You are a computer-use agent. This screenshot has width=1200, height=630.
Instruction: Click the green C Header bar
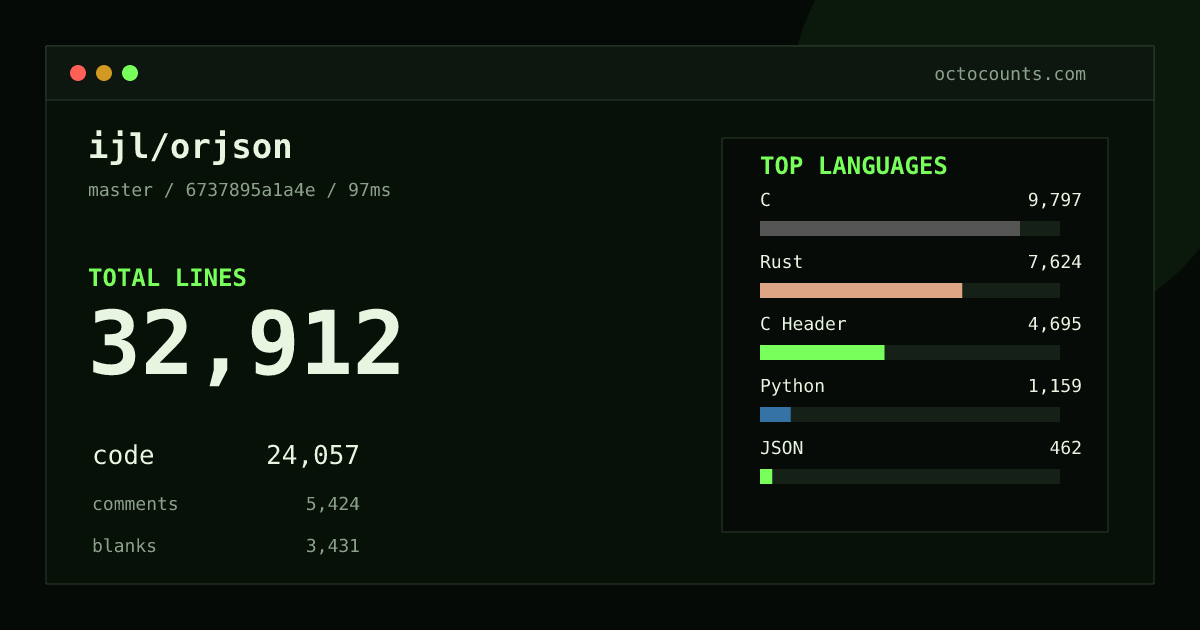click(822, 352)
